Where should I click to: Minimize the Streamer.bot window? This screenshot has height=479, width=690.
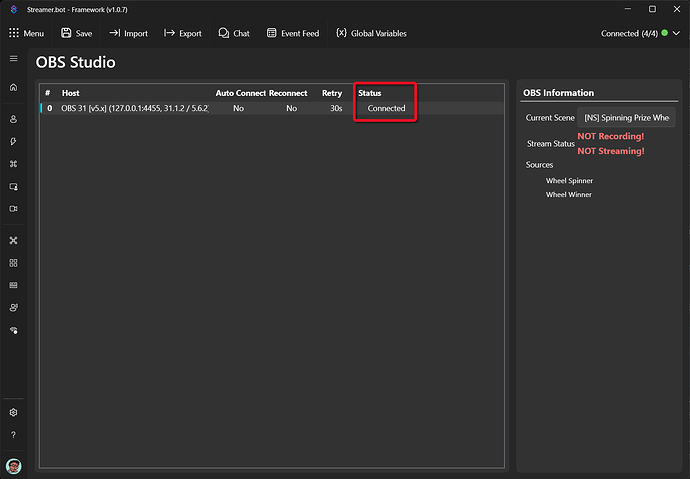[628, 9]
